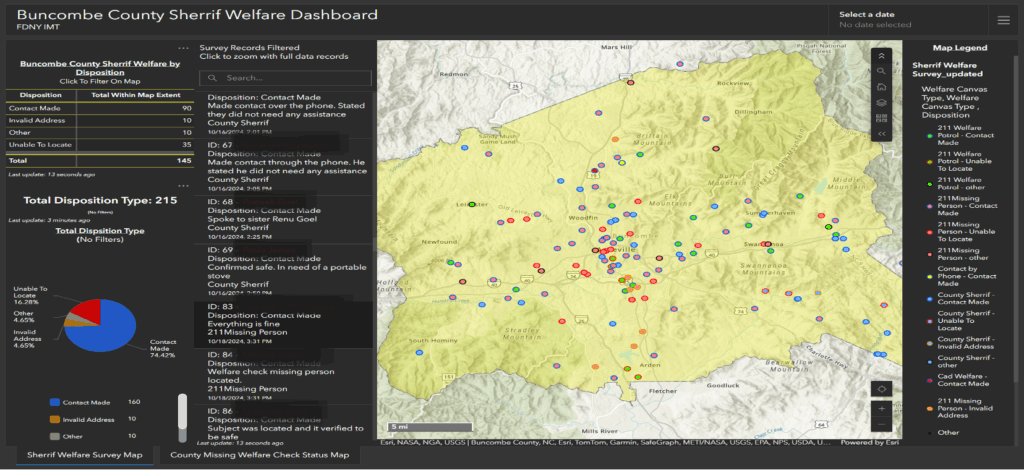Select survey record ID: 69

tap(283, 272)
